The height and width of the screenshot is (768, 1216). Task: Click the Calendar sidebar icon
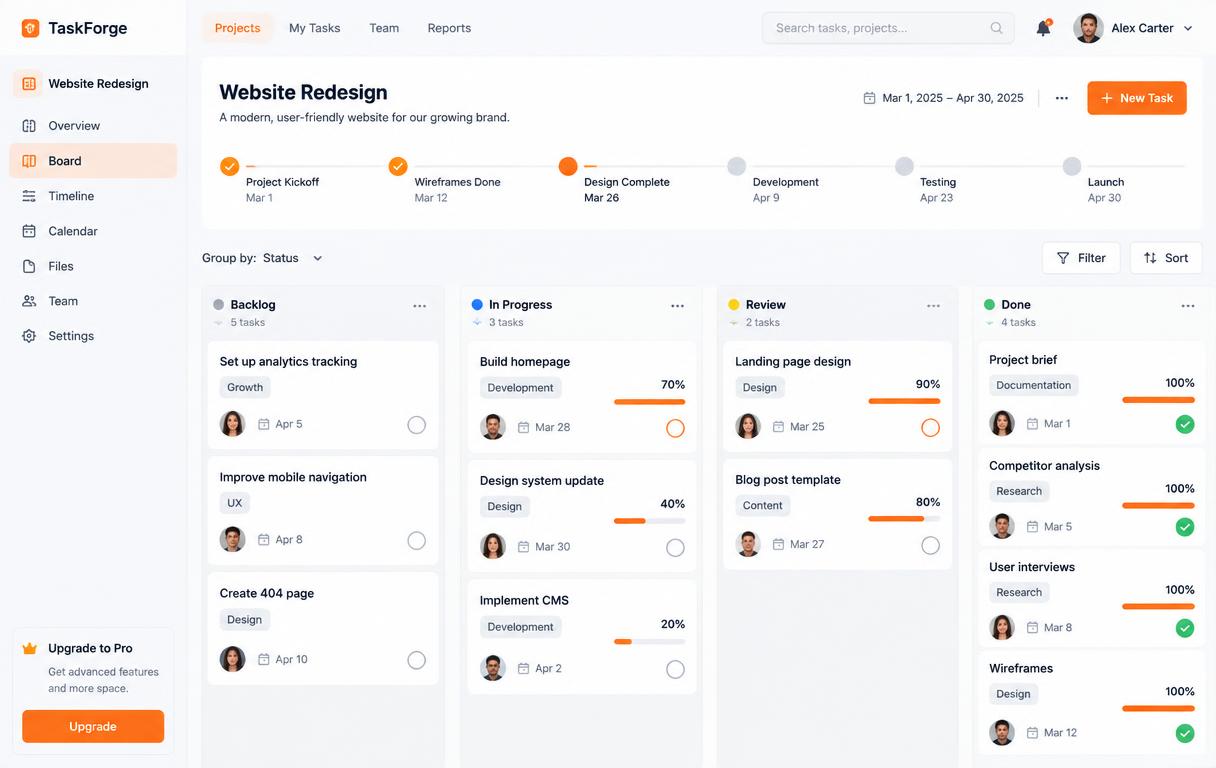29,231
